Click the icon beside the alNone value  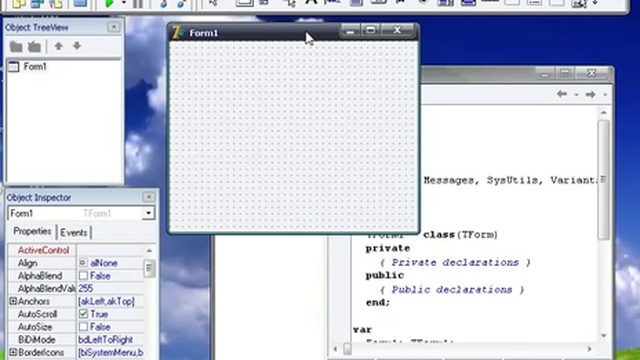pos(83,263)
